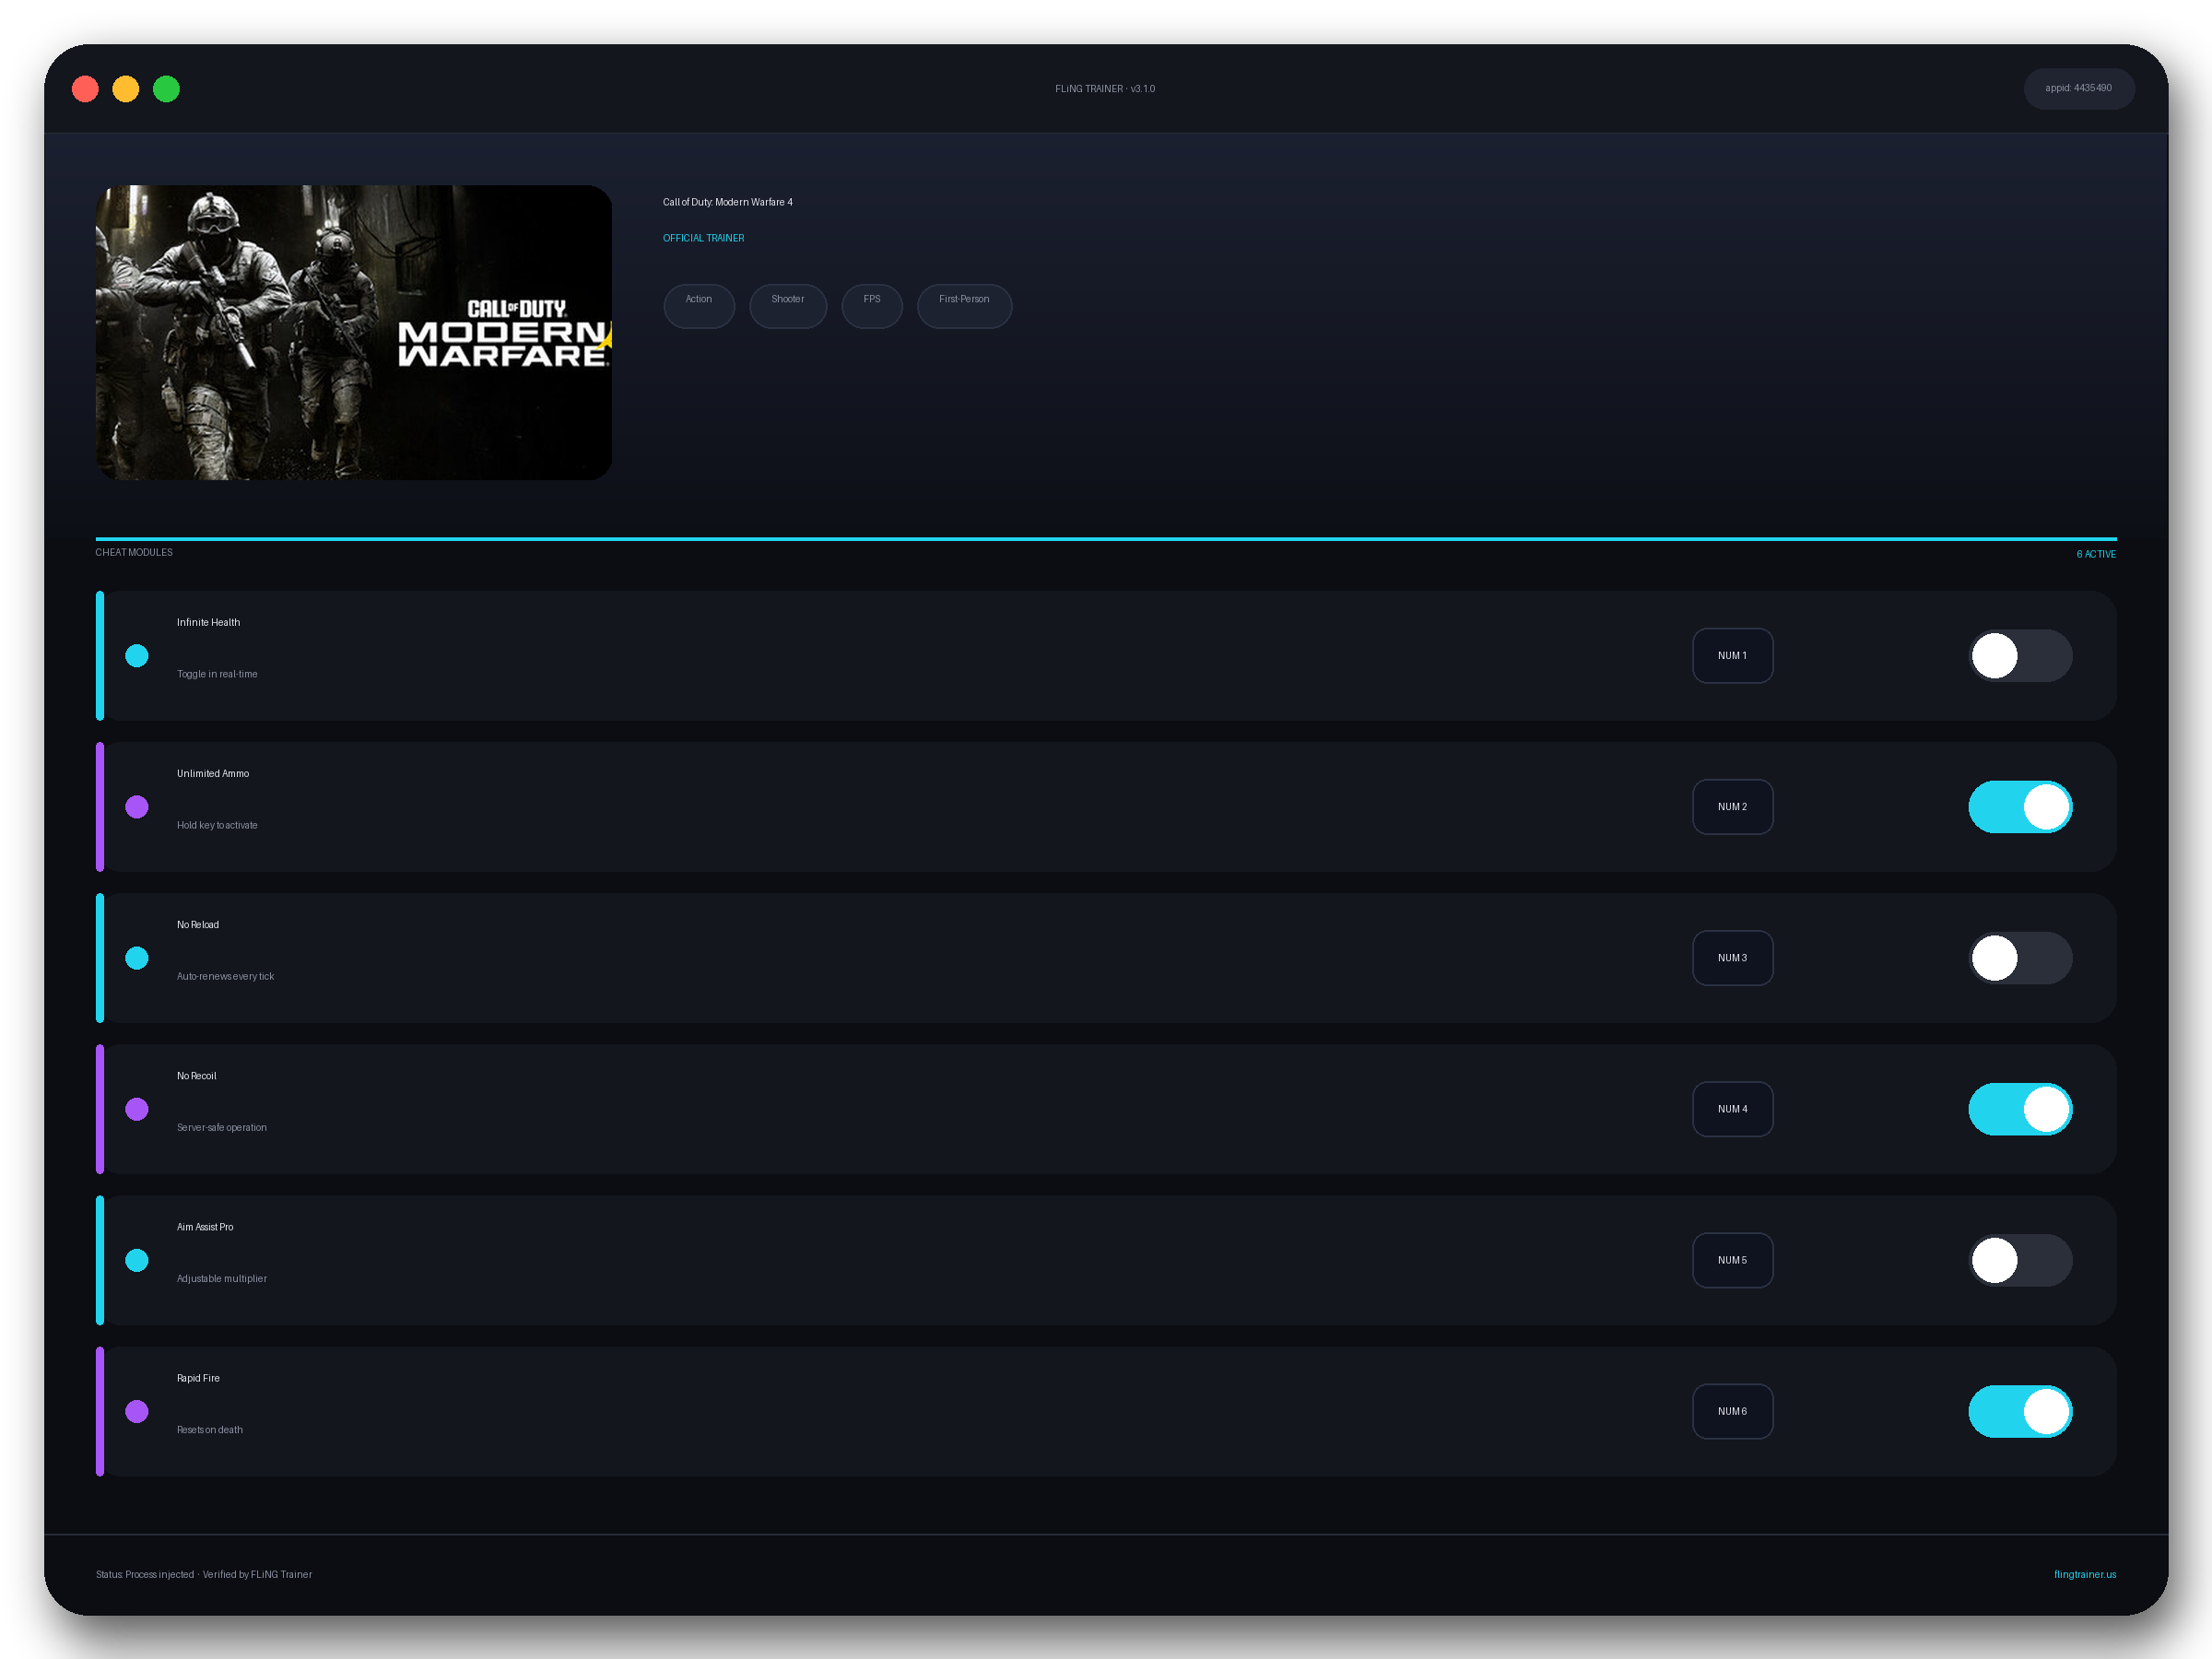Click the NUM 1 hotkey button
This screenshot has height=1659, width=2212.
[1732, 656]
